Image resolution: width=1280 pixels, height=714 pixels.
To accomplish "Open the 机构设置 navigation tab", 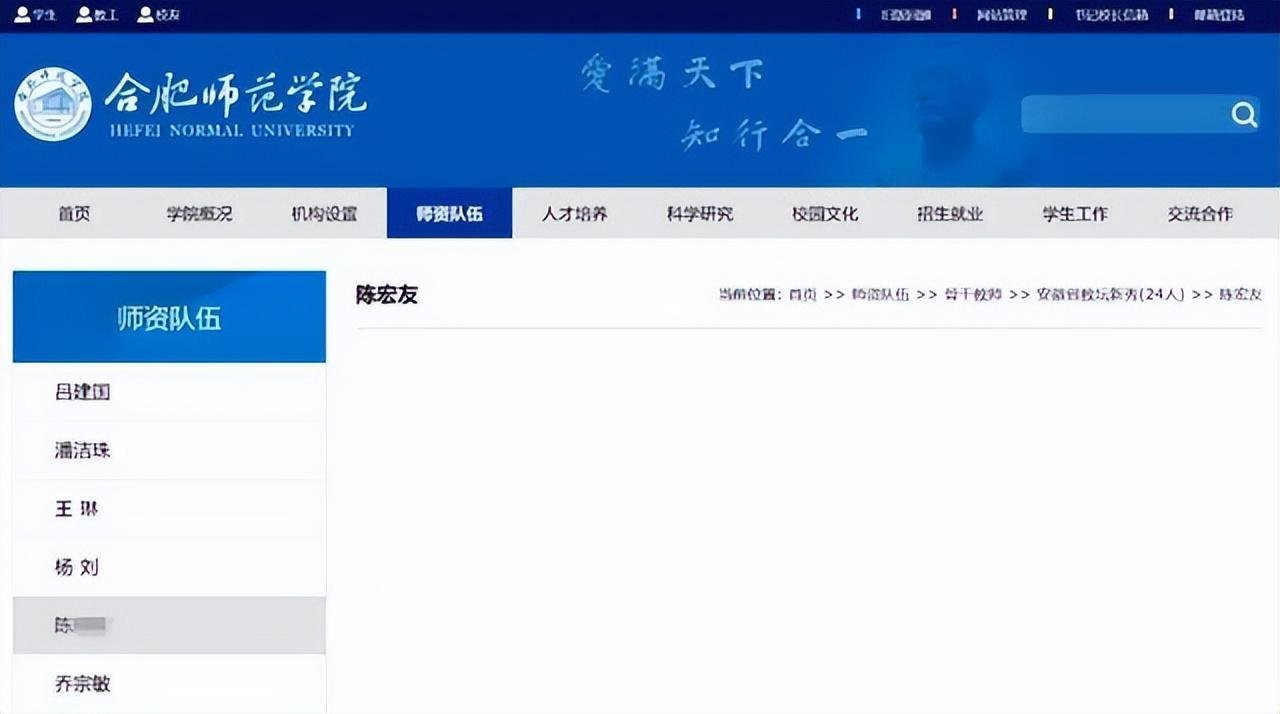I will tap(324, 213).
